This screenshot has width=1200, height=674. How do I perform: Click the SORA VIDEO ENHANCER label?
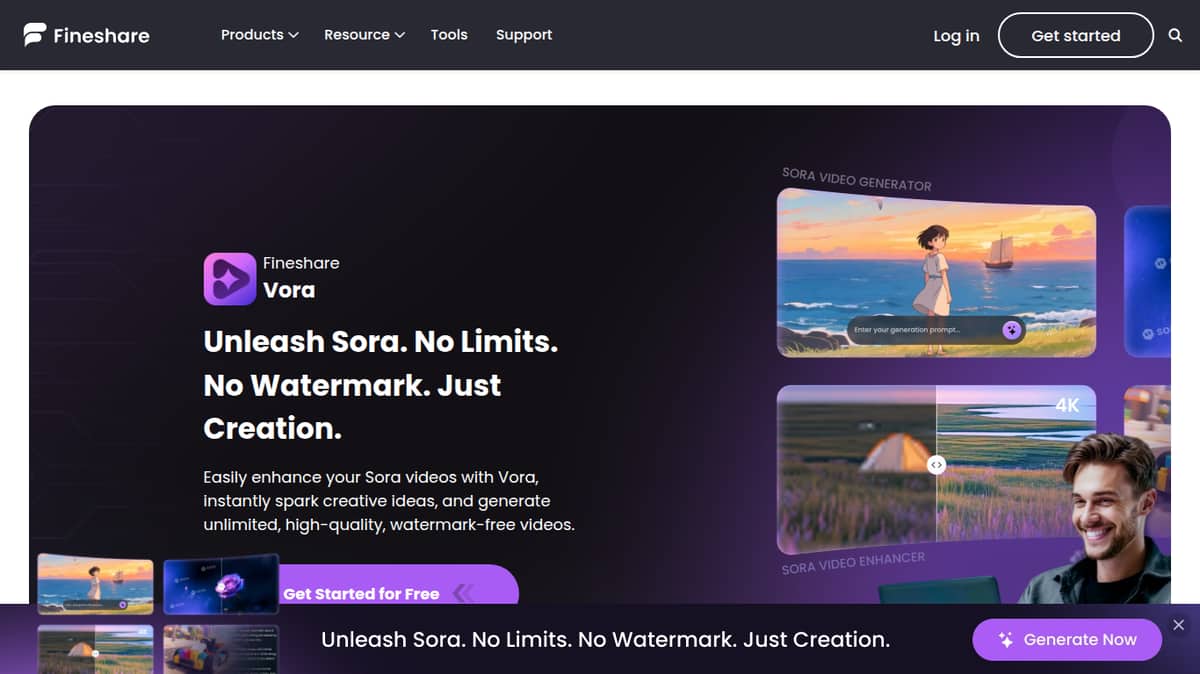click(853, 563)
